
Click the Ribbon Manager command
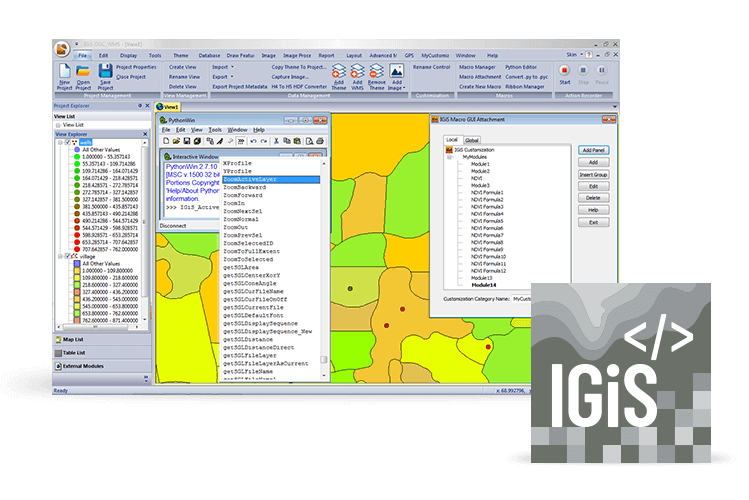[x=525, y=87]
